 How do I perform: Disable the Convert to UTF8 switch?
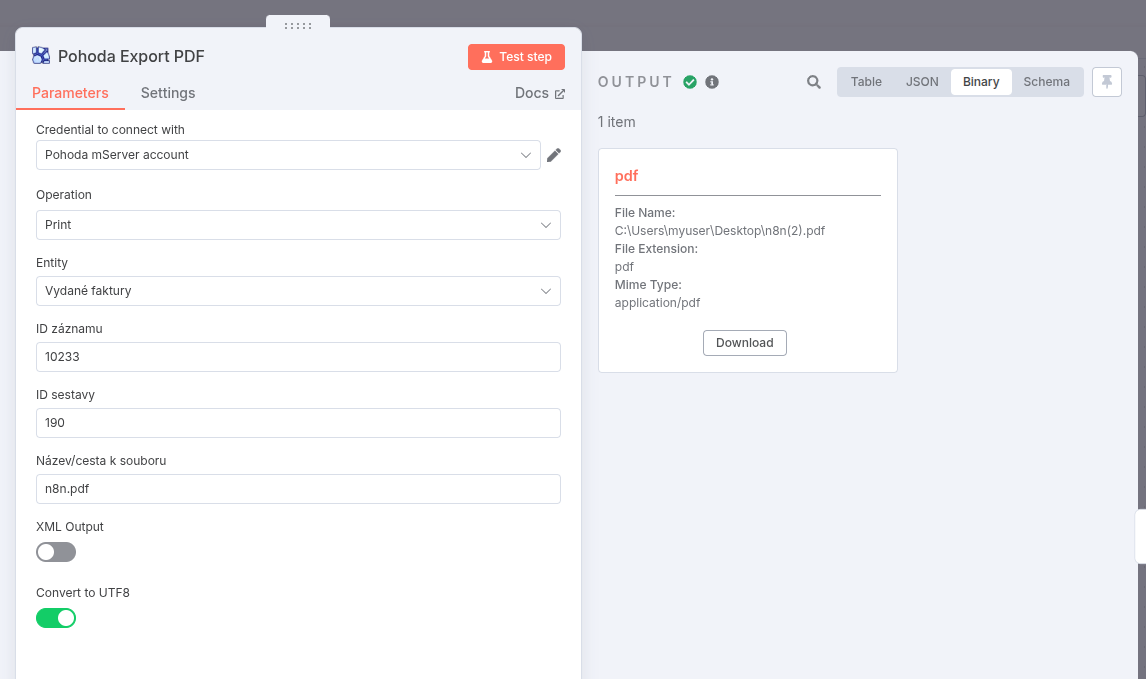pyautogui.click(x=56, y=618)
